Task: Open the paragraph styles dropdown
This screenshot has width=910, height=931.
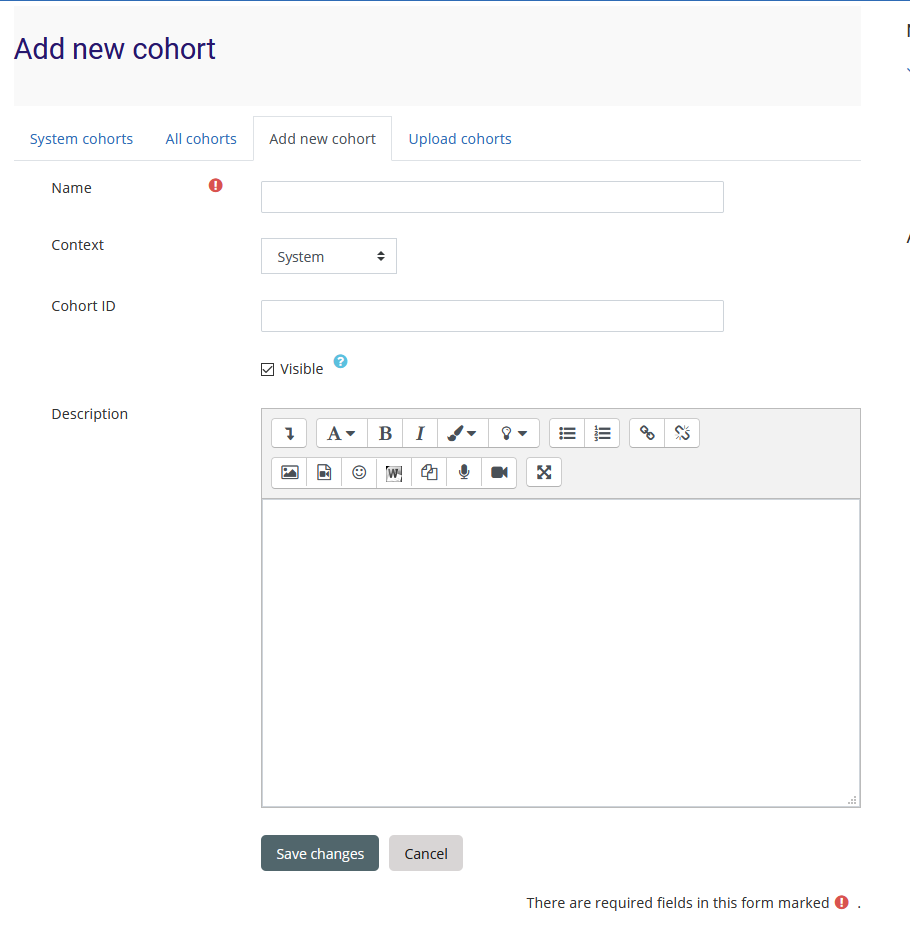Action: click(341, 433)
